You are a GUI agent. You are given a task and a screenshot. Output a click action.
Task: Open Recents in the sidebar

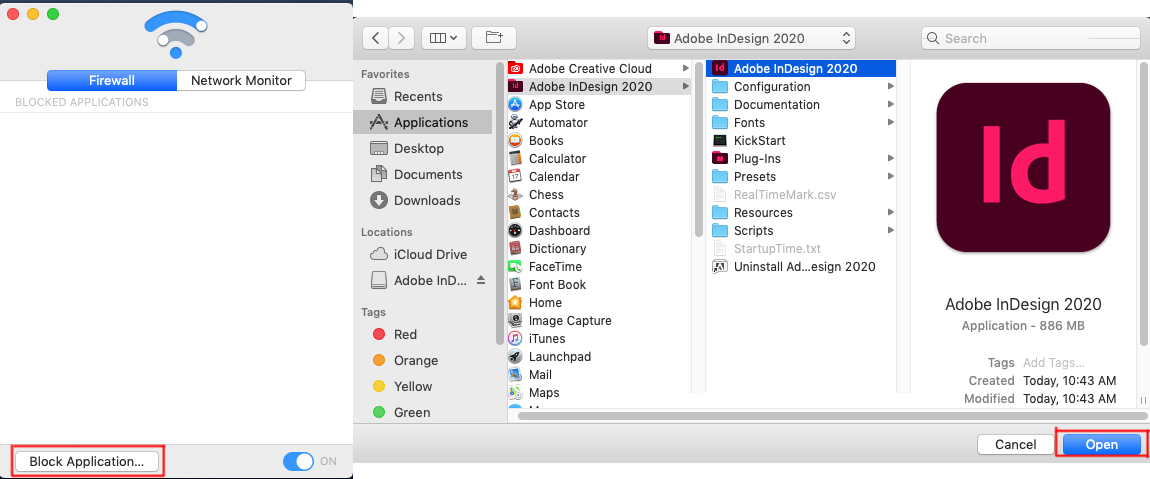(418, 97)
